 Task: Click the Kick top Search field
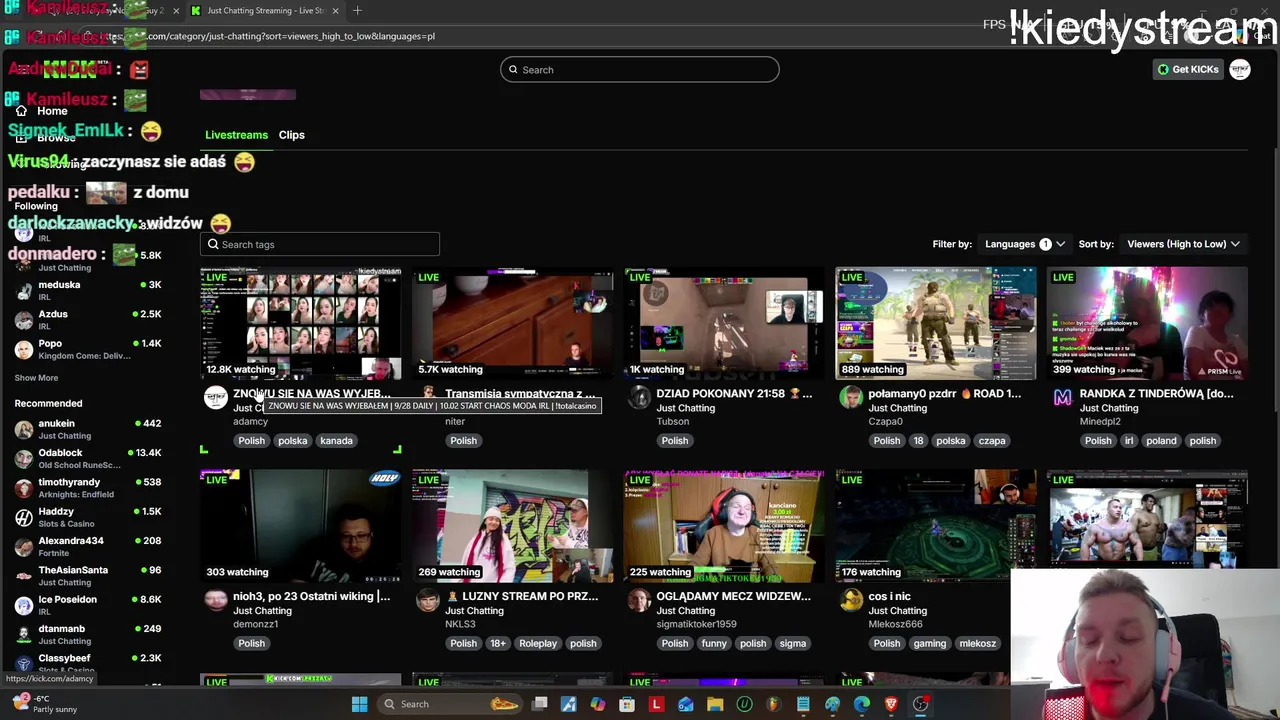click(x=639, y=69)
